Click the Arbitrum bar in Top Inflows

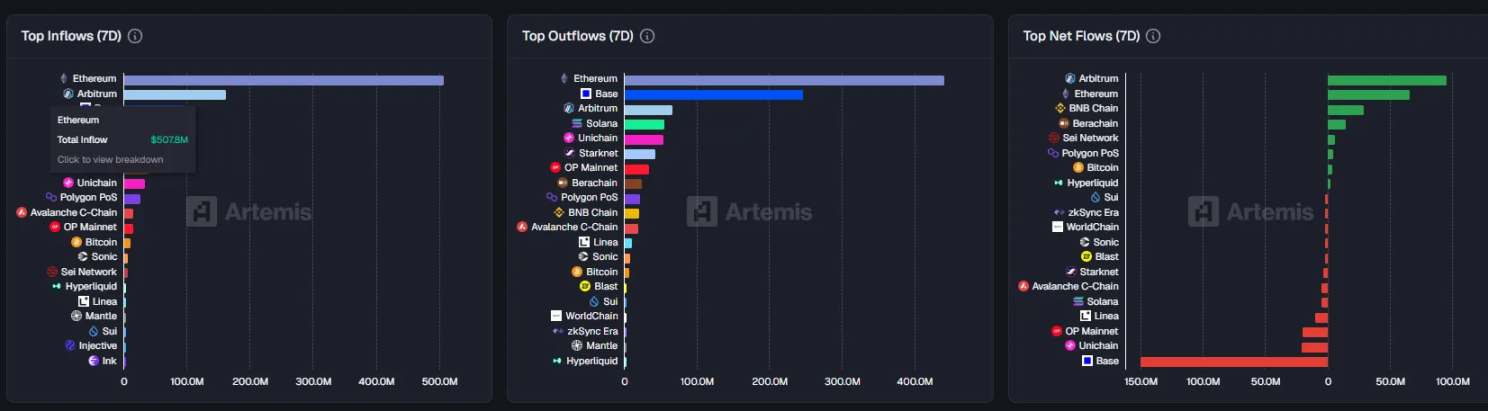(x=174, y=94)
